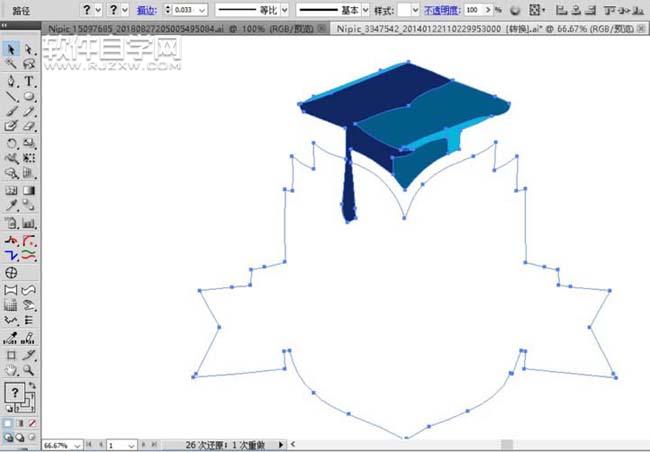Select the Ellipse shape tool

pyautogui.click(x=29, y=97)
